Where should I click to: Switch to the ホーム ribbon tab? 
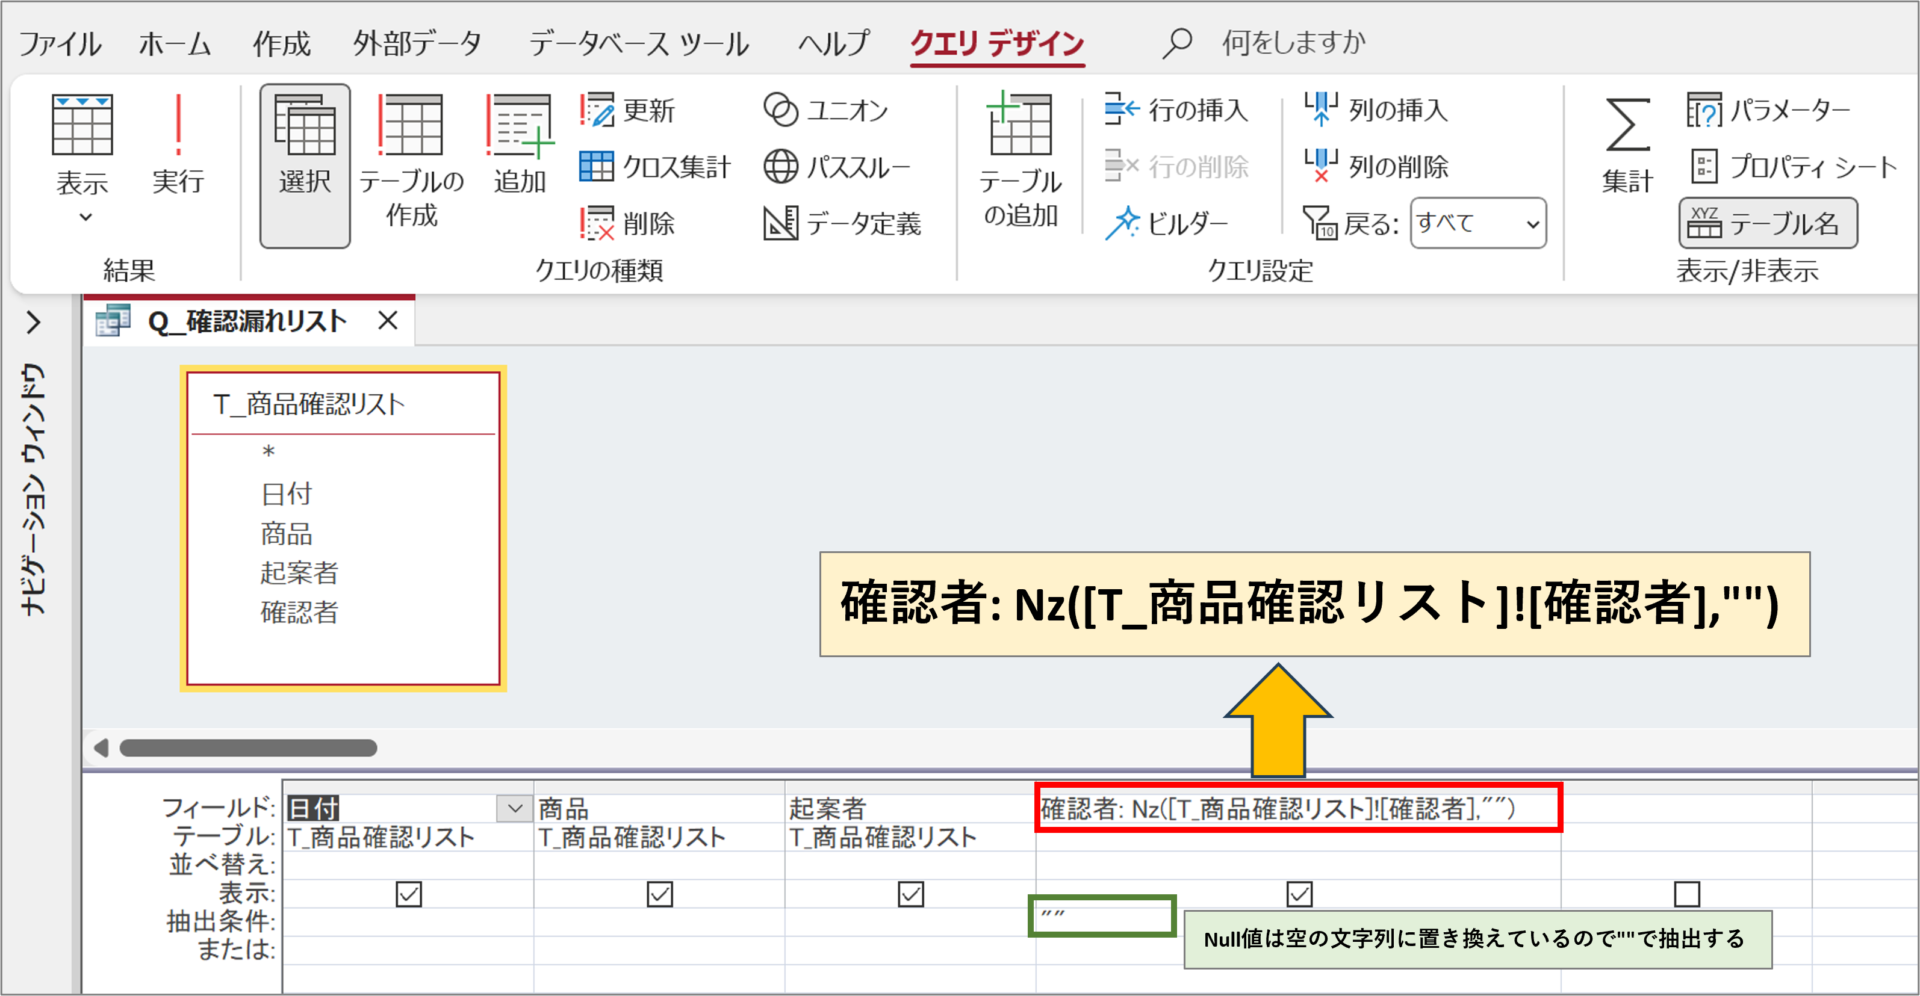(x=175, y=43)
